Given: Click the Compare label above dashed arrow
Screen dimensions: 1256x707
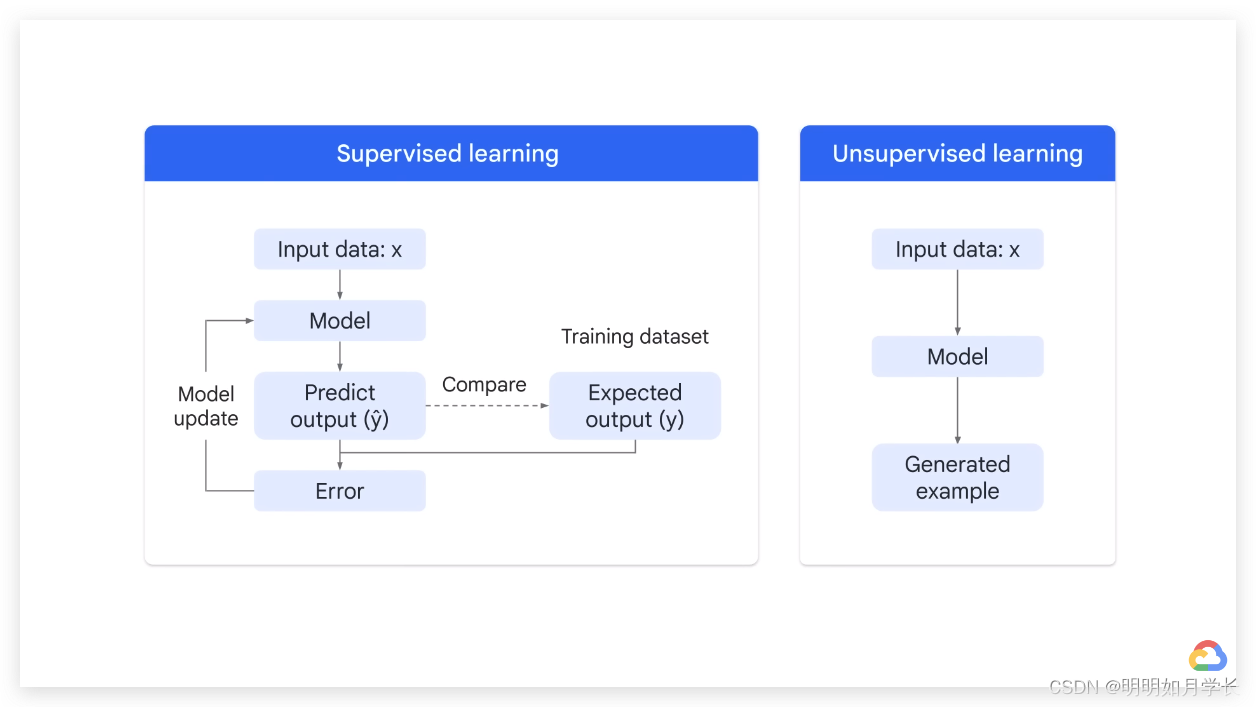Looking at the screenshot, I should tap(484, 385).
